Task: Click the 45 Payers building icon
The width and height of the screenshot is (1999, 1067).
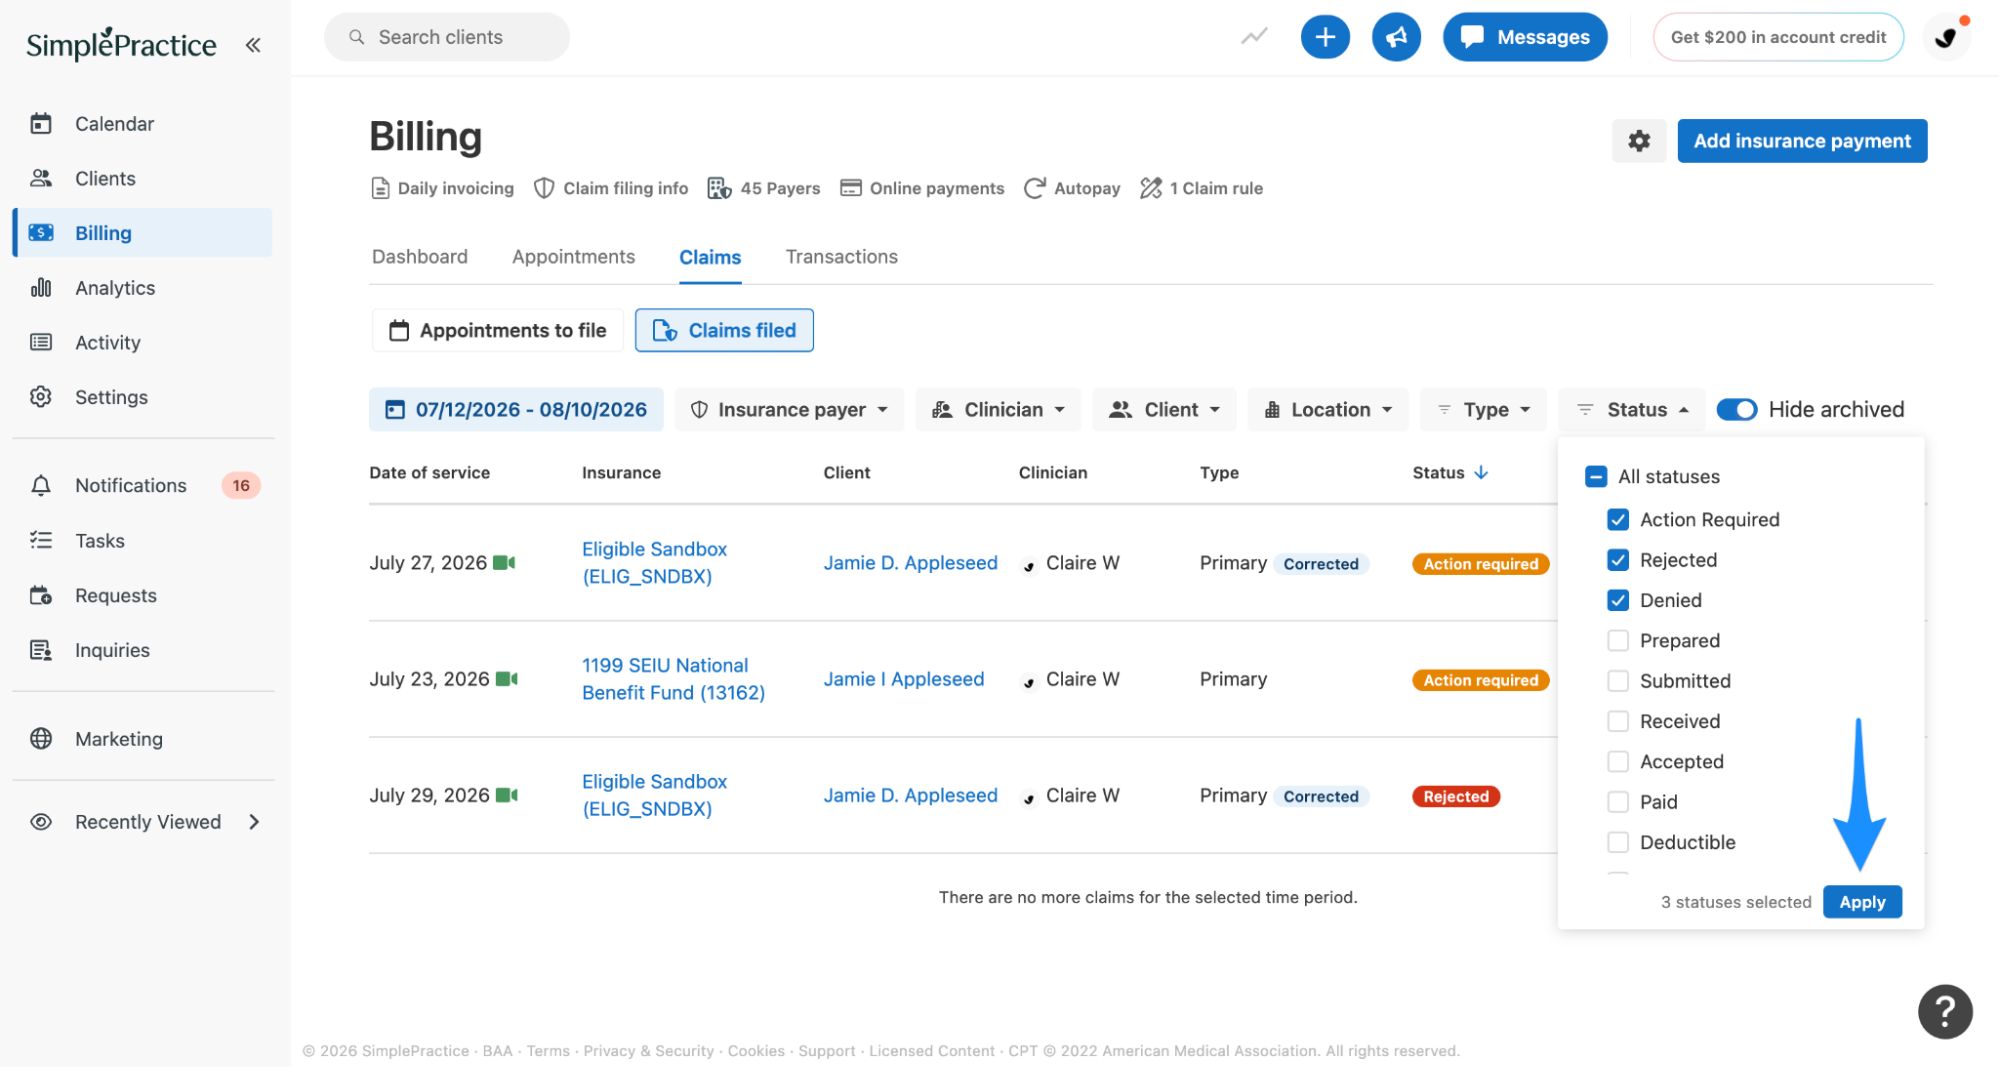Action: (x=719, y=188)
